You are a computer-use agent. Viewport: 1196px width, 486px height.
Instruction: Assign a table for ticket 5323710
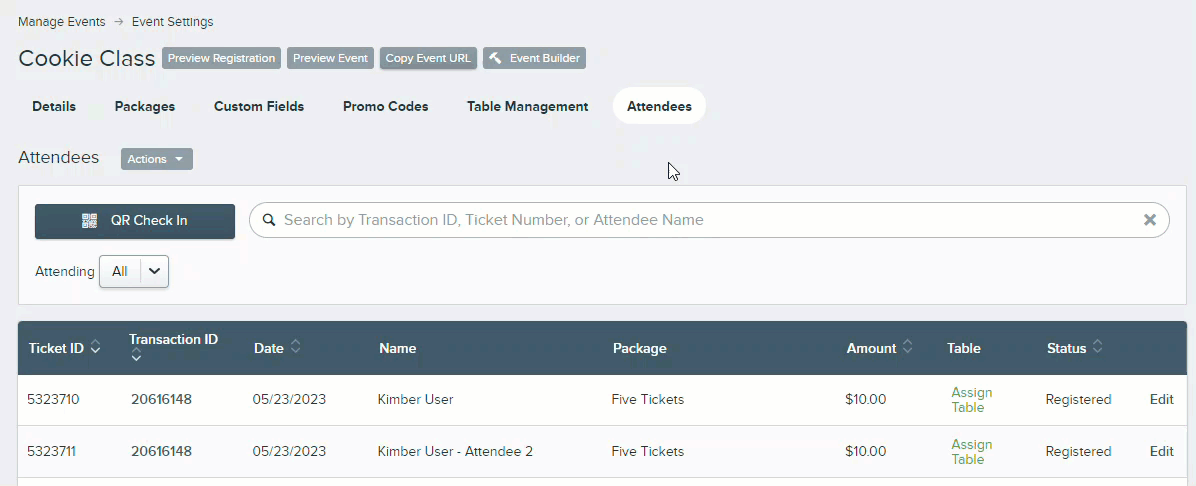972,400
